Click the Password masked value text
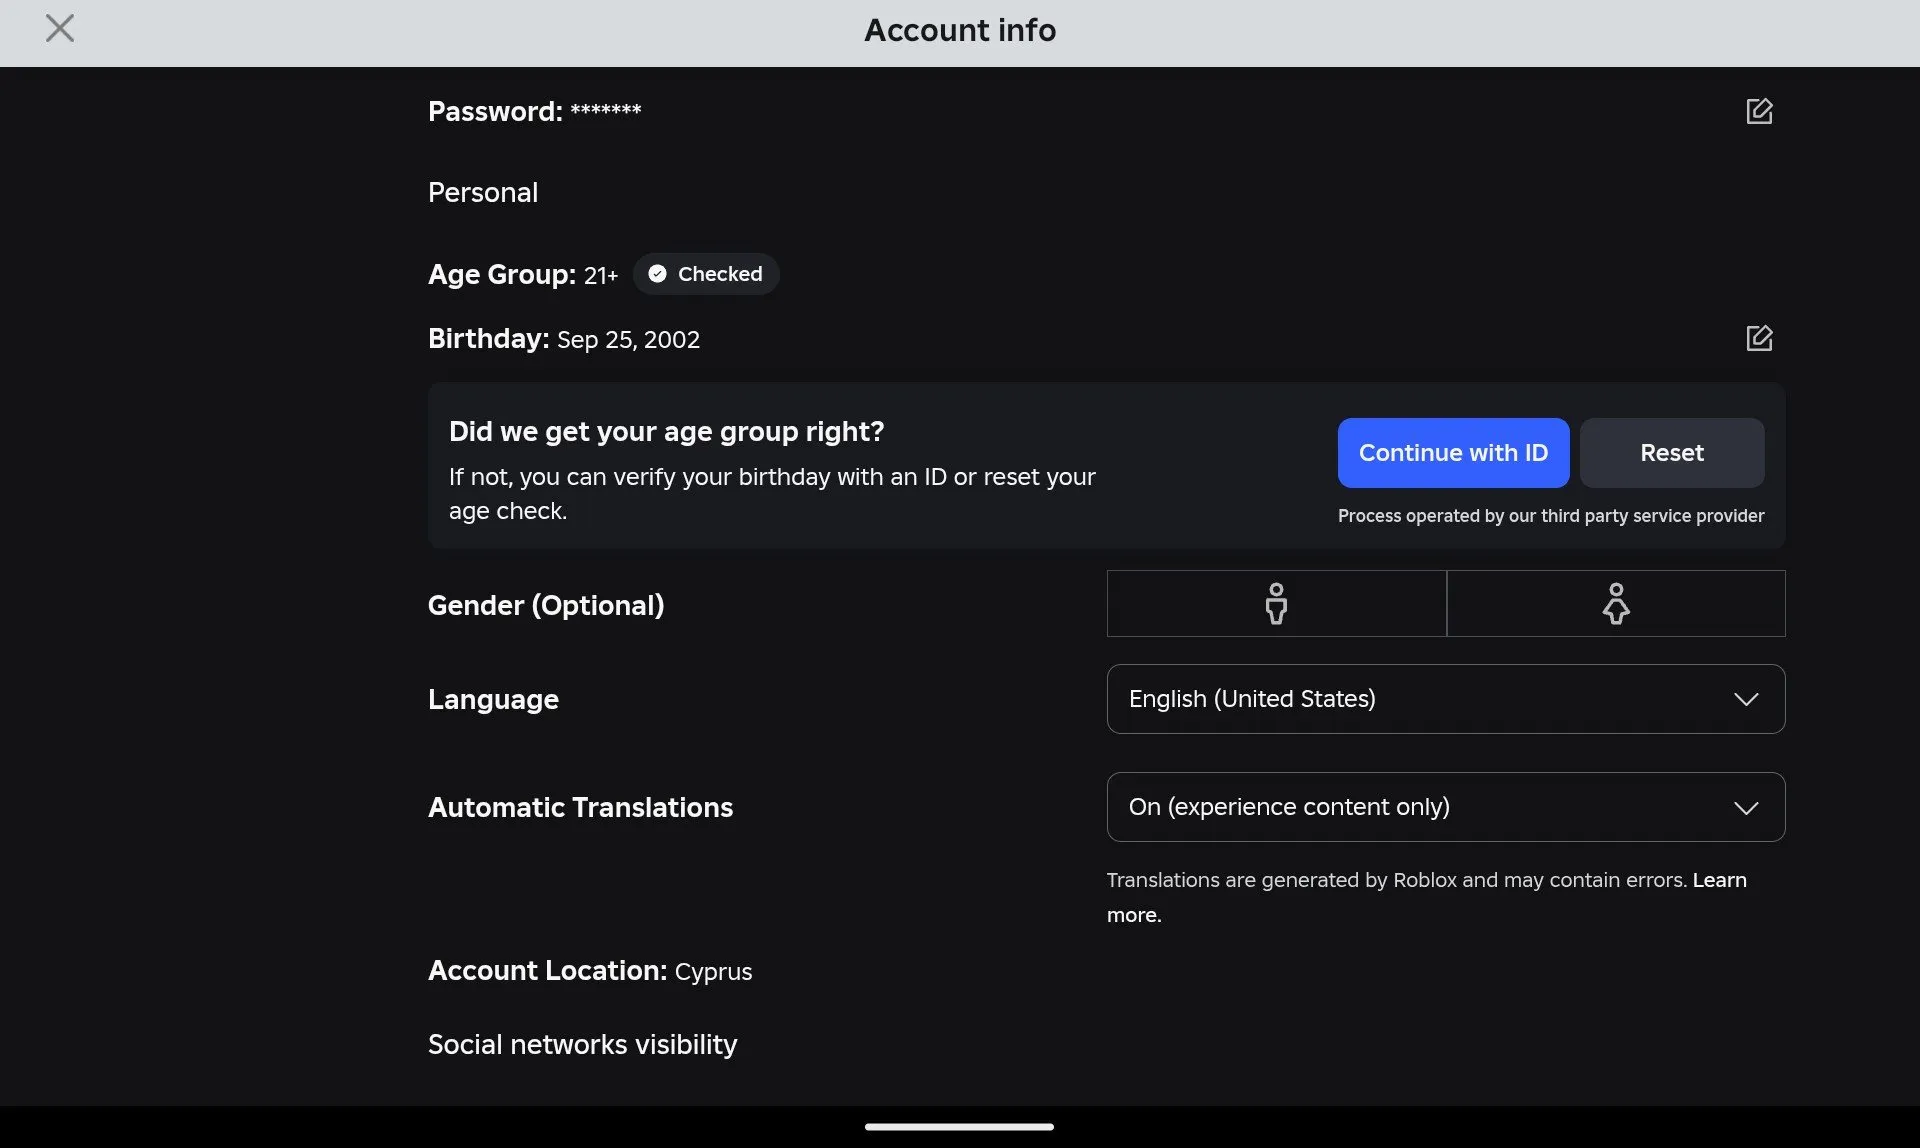Screen dimensions: 1920x1148 tap(606, 110)
